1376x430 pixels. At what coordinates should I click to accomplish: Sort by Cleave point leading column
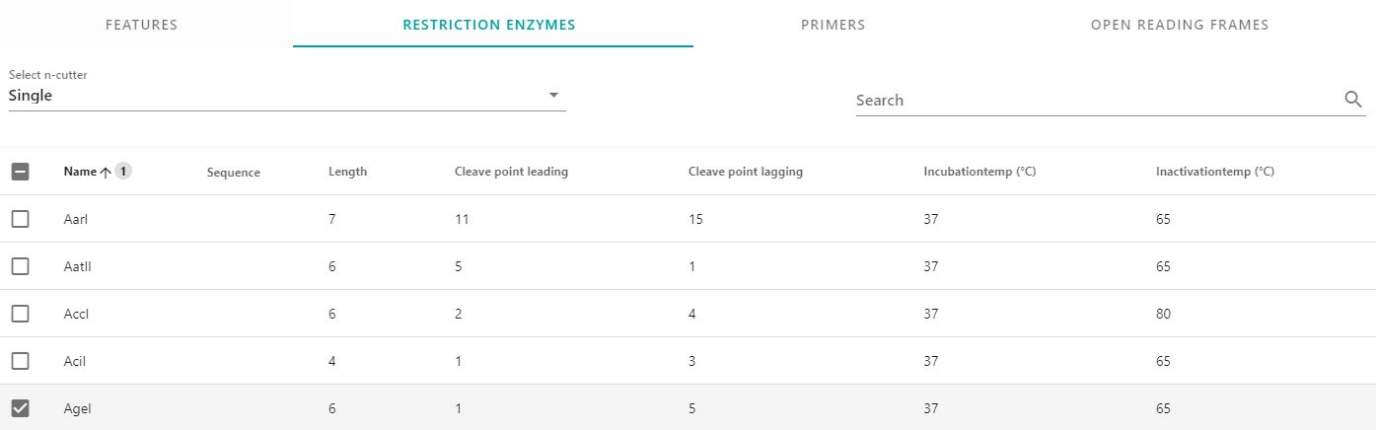point(511,173)
